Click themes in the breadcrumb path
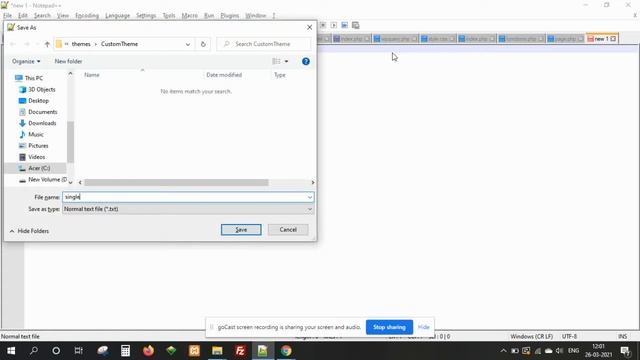Screen dimensions: 640x360 81,44
